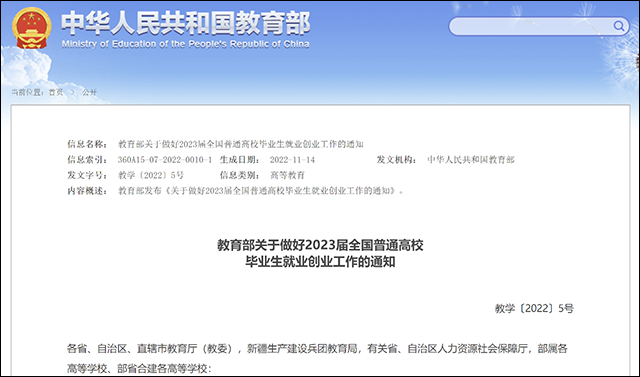640x377 pixels.
Task: Open the 公开 breadcrumb link
Action: click(89, 92)
